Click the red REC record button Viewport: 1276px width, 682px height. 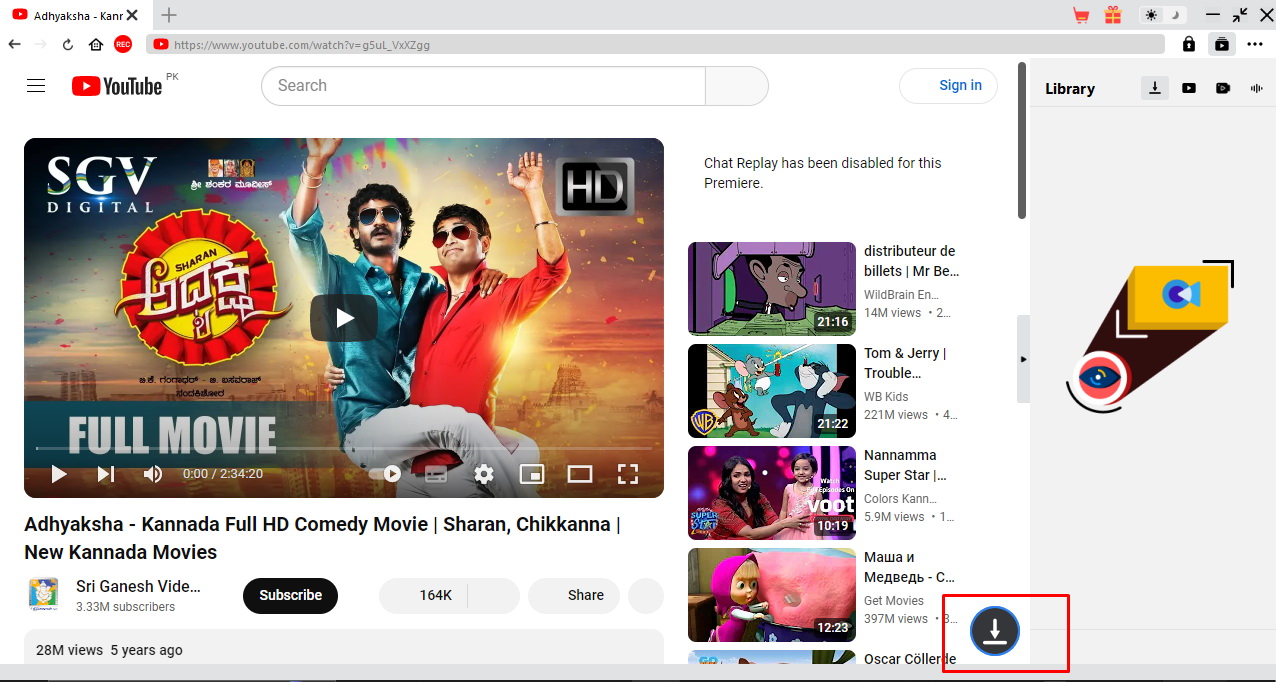coord(123,44)
